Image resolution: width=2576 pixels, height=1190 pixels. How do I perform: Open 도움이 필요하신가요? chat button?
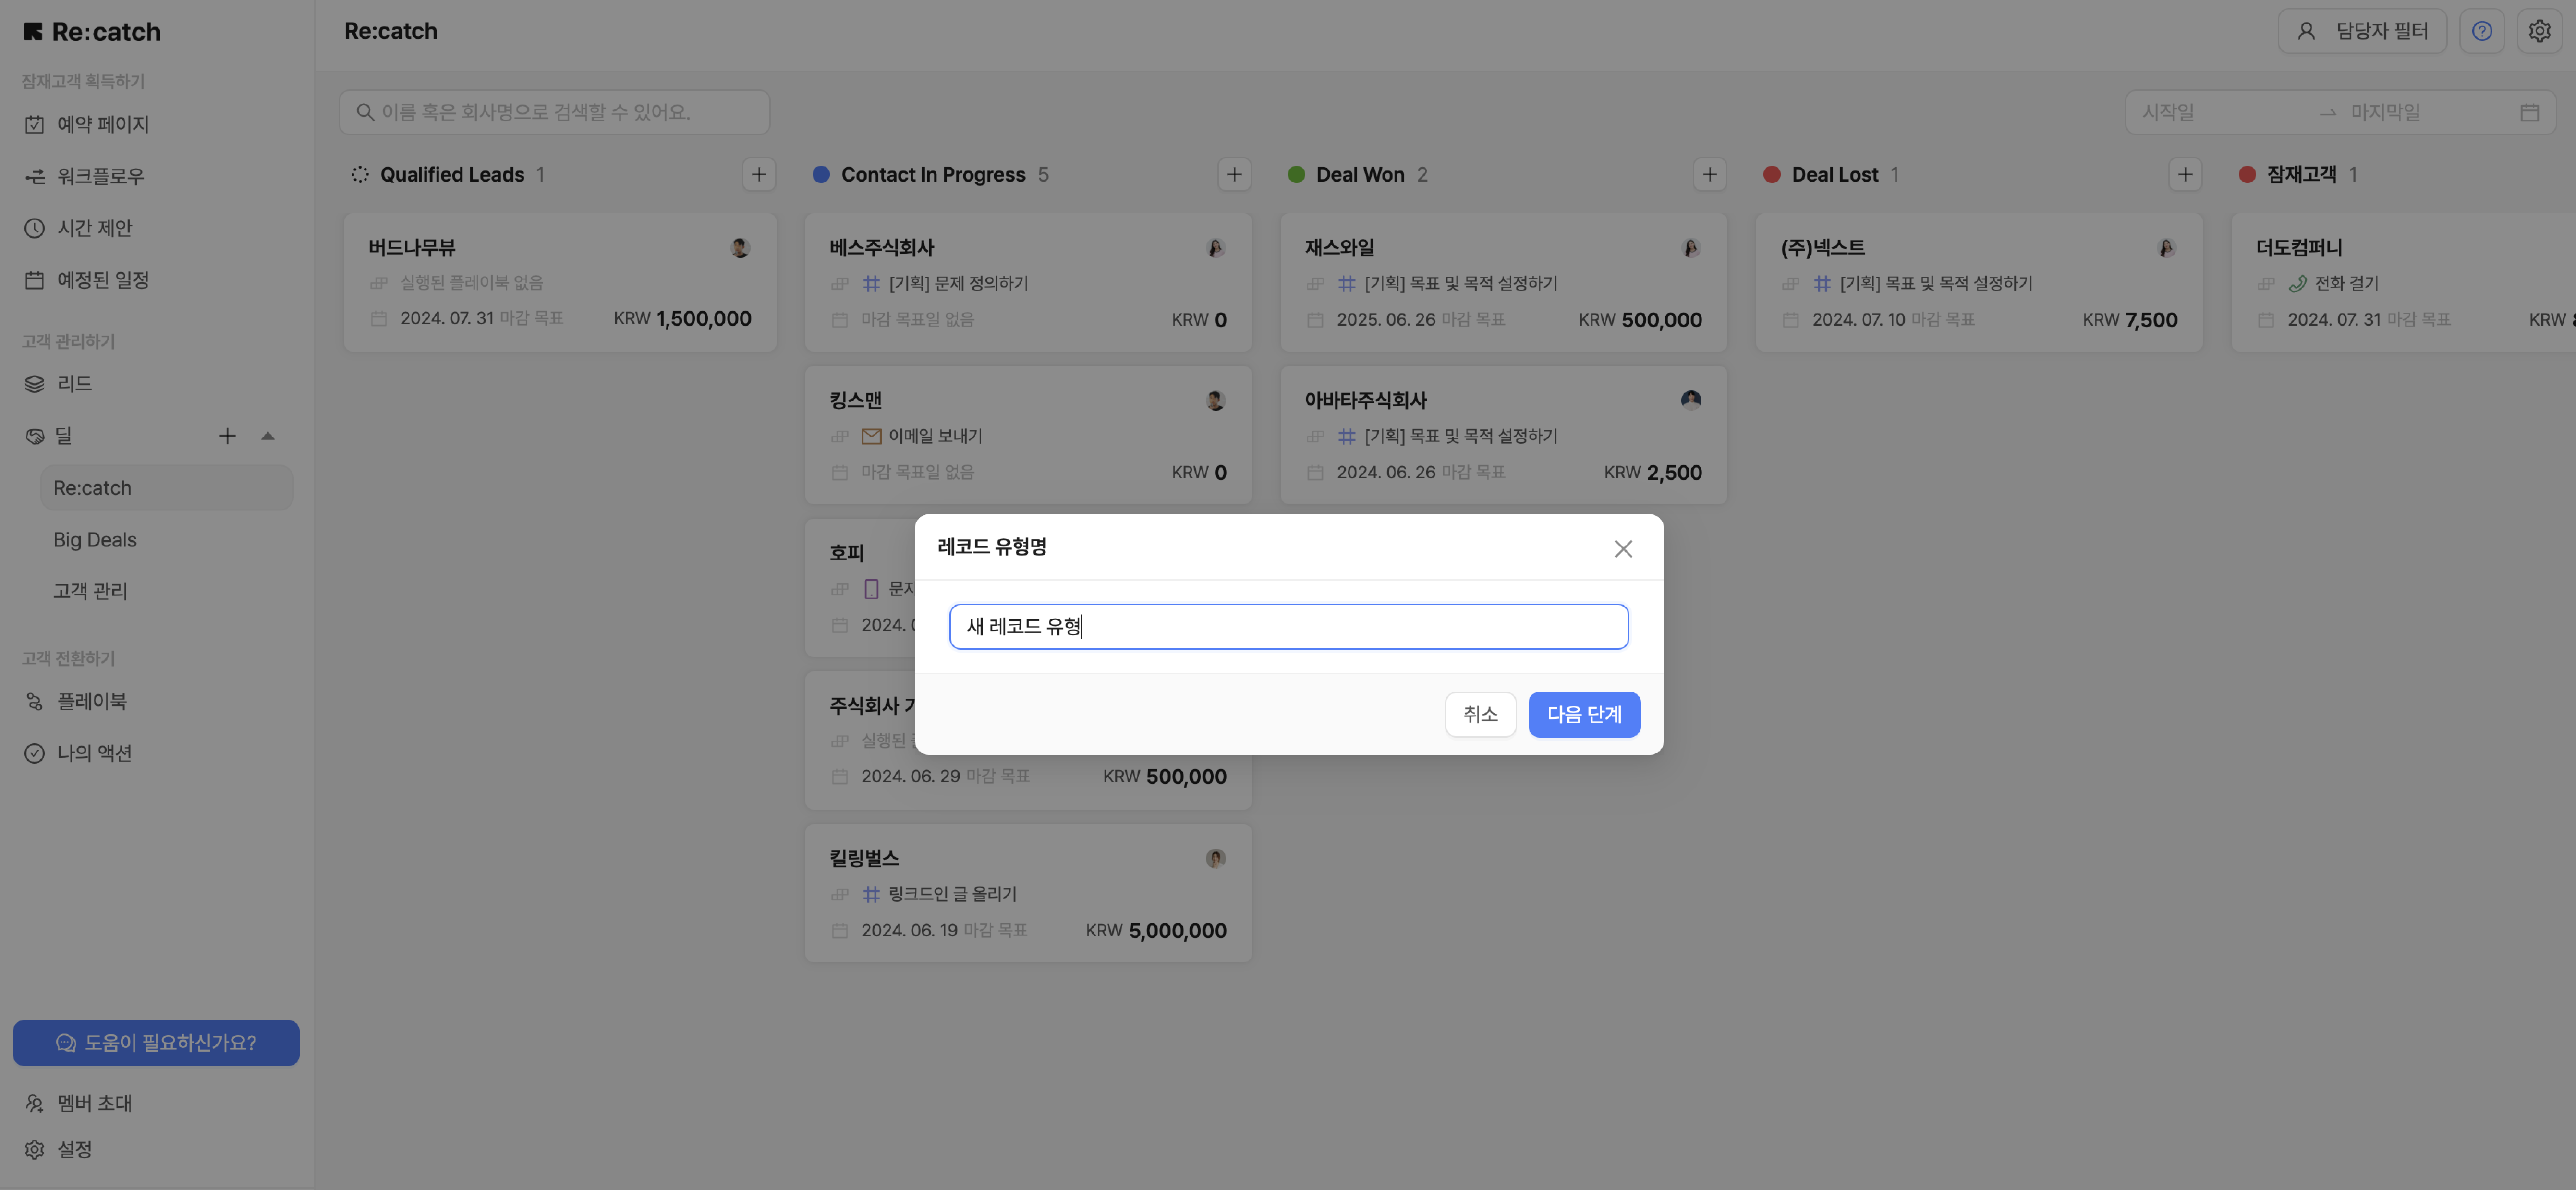(x=156, y=1043)
